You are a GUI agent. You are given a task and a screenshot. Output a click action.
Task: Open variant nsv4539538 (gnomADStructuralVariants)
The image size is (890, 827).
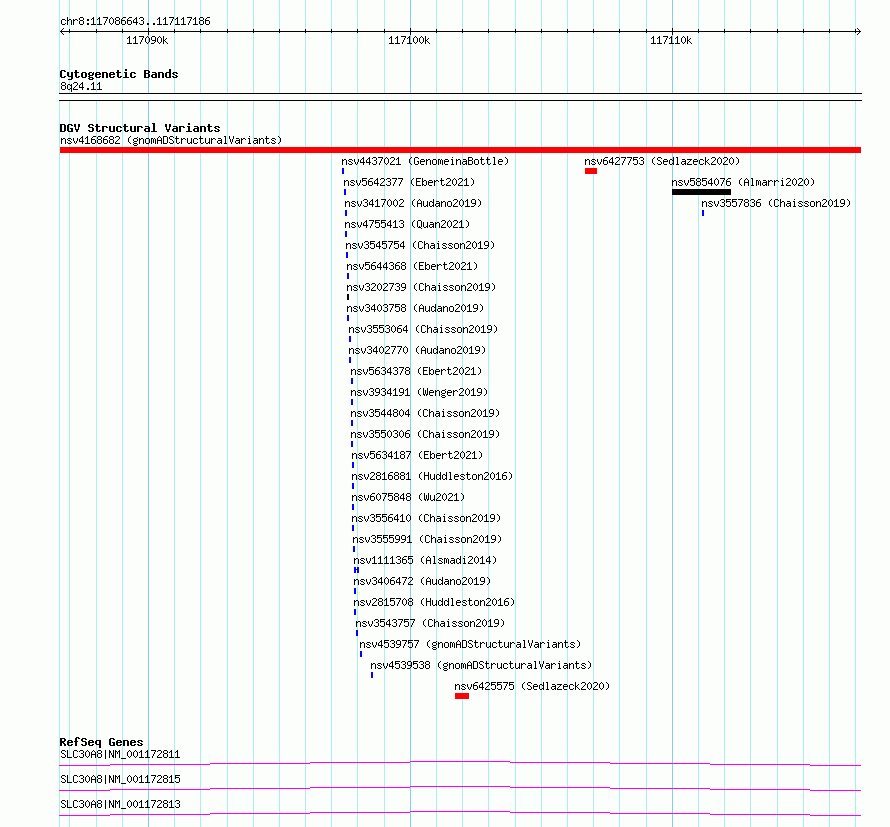coord(481,665)
